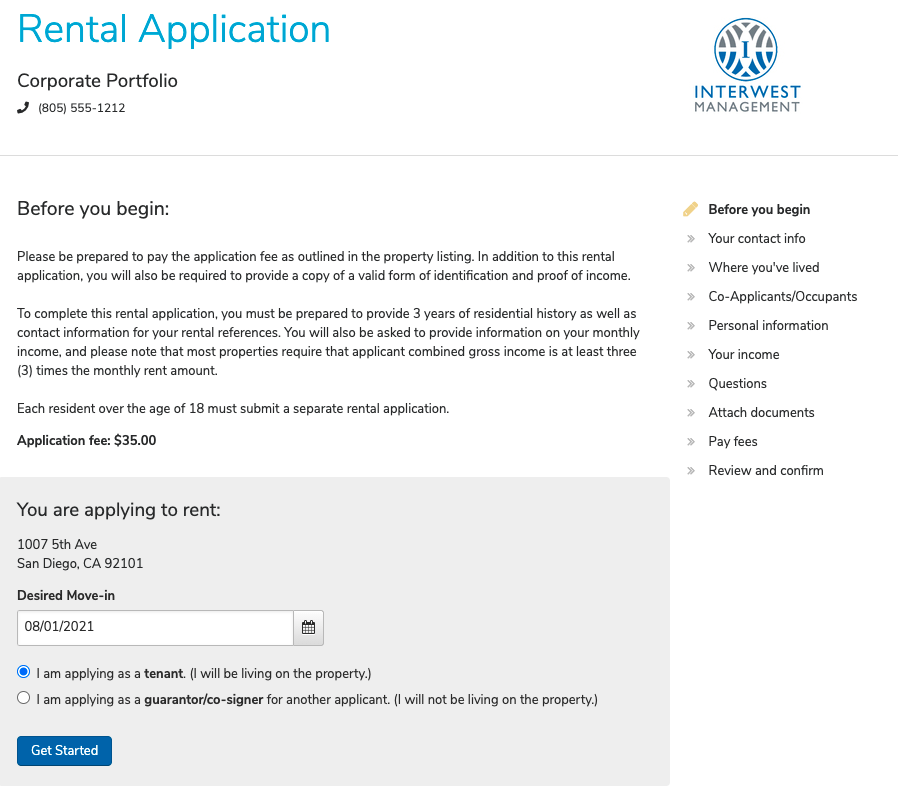Click the phone icon beside the number
Screen dimensions: 898x799
[x=24, y=108]
